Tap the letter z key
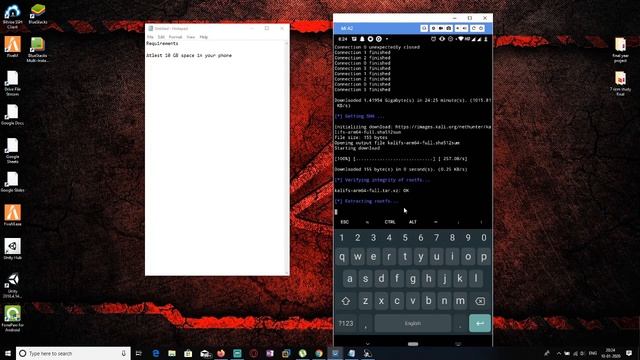640x360 pixels. click(x=365, y=301)
